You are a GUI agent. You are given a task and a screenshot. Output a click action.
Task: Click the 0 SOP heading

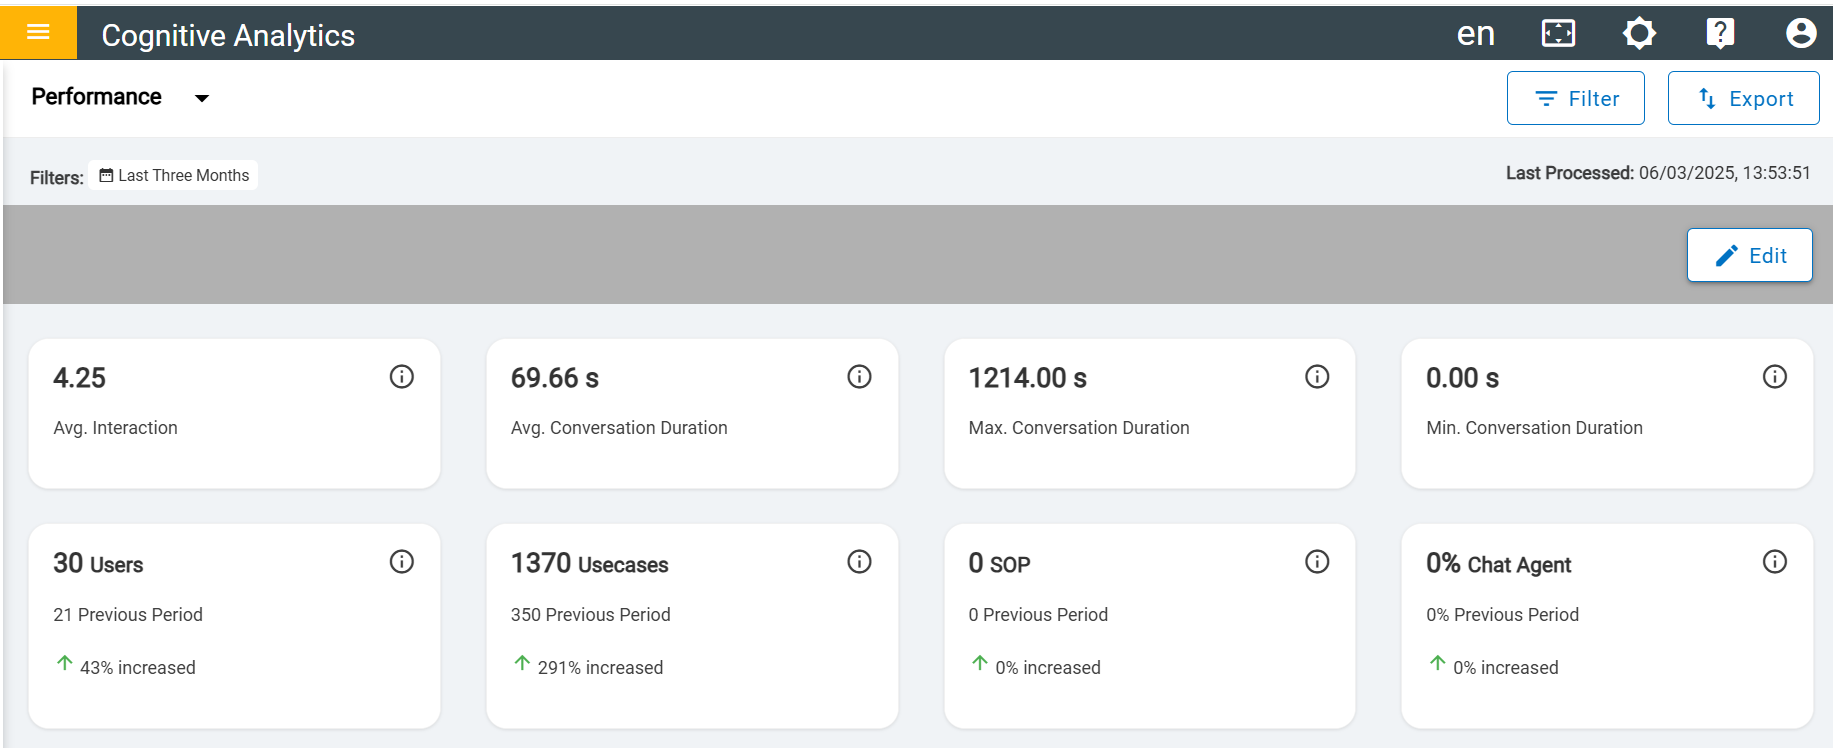click(x=999, y=564)
